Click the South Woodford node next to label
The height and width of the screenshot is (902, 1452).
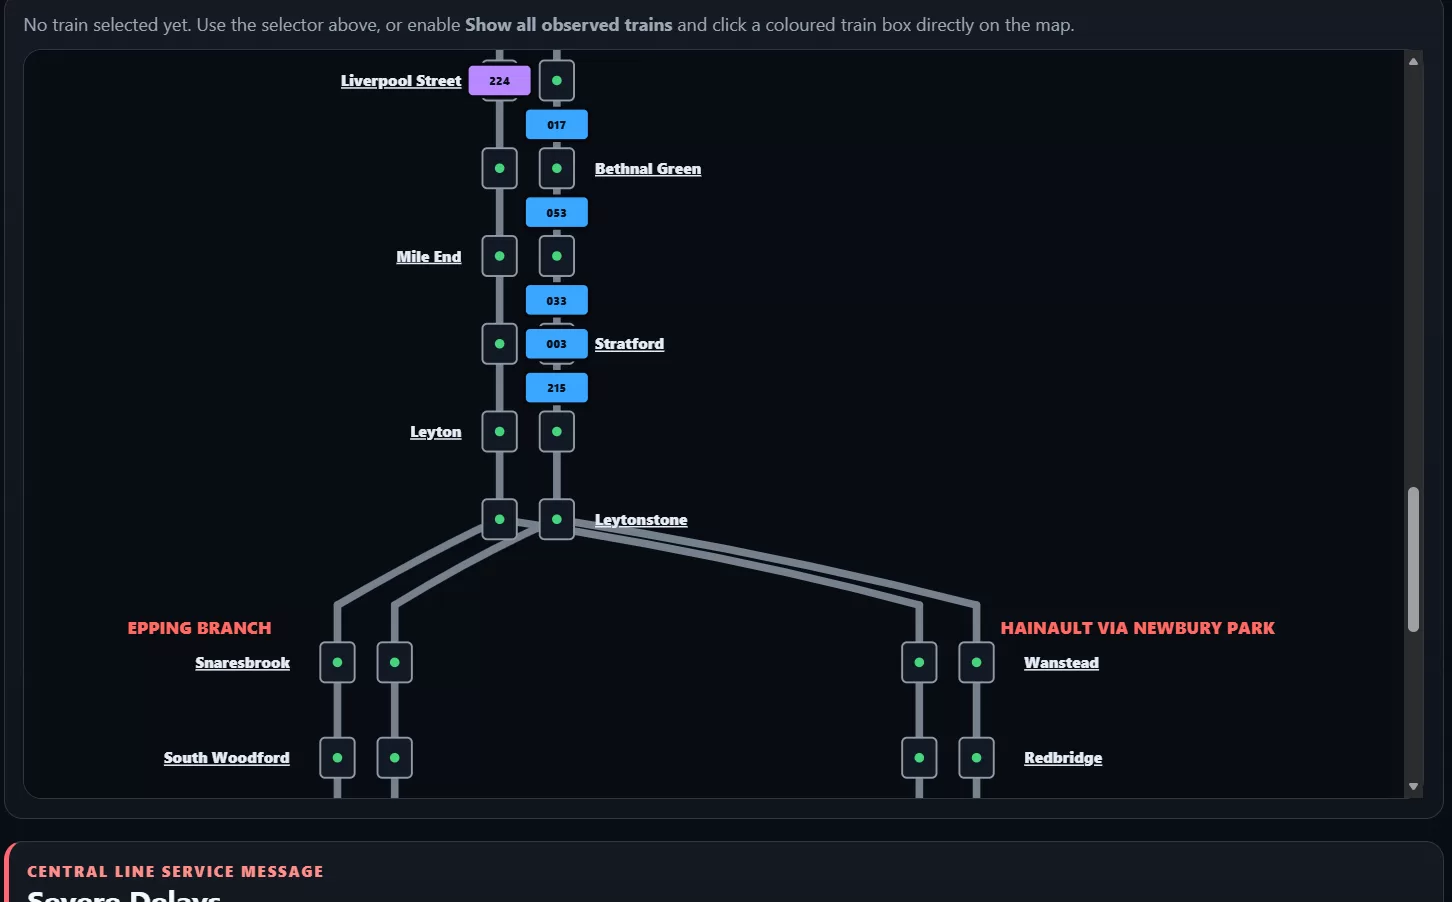pos(337,758)
